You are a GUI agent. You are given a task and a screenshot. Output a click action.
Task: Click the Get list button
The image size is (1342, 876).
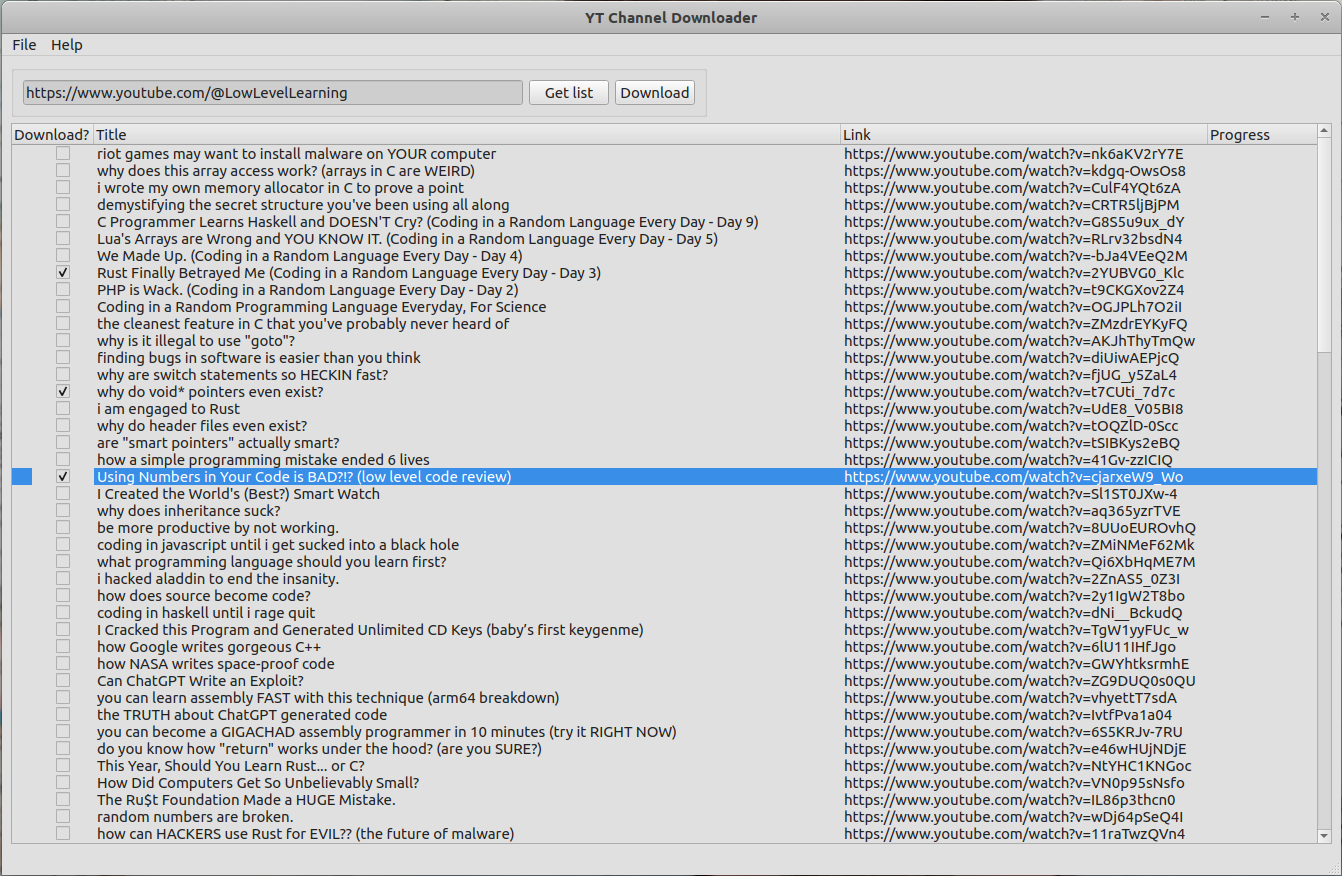568,92
